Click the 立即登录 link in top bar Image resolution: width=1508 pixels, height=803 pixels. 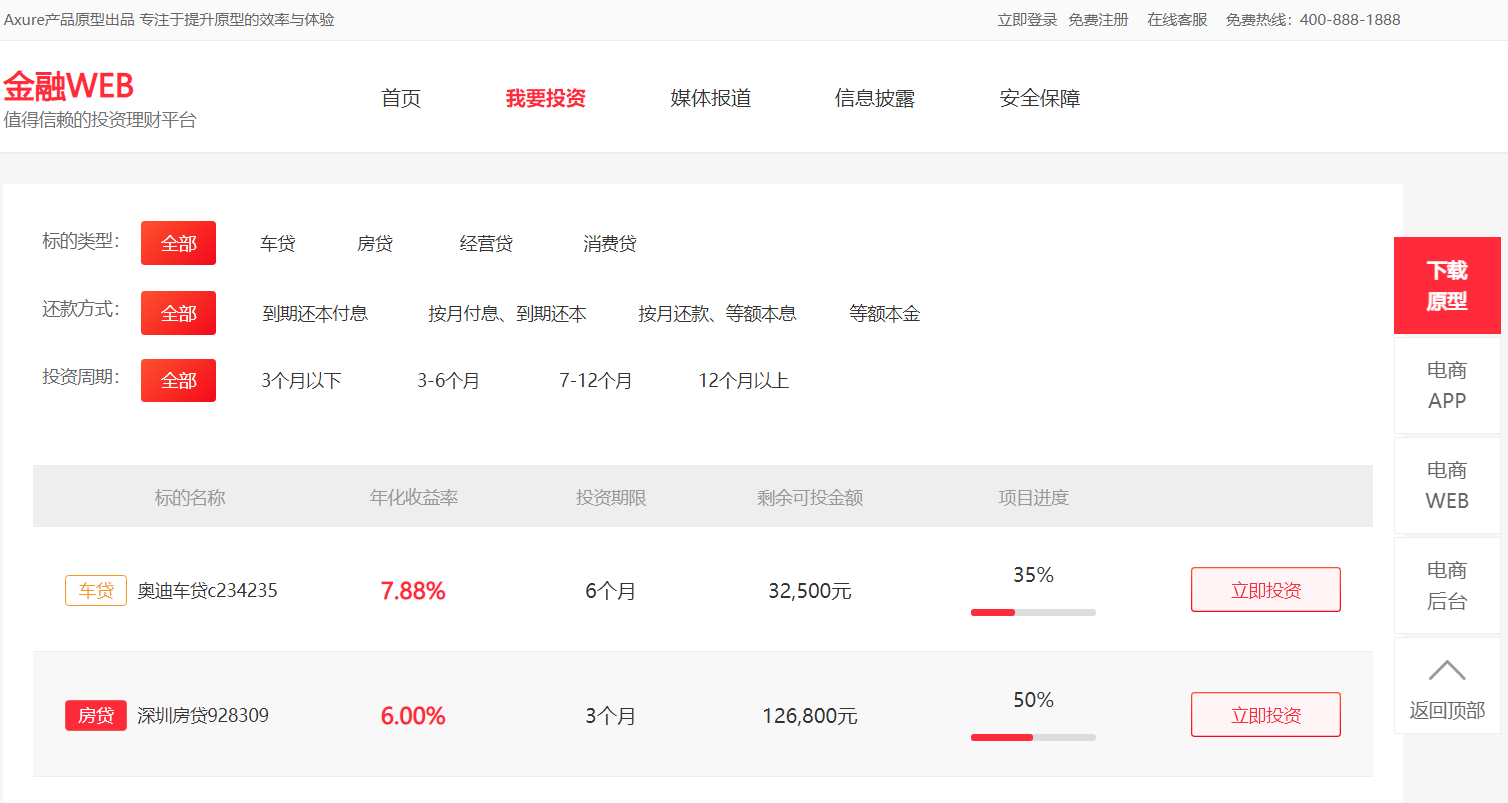click(x=1027, y=20)
